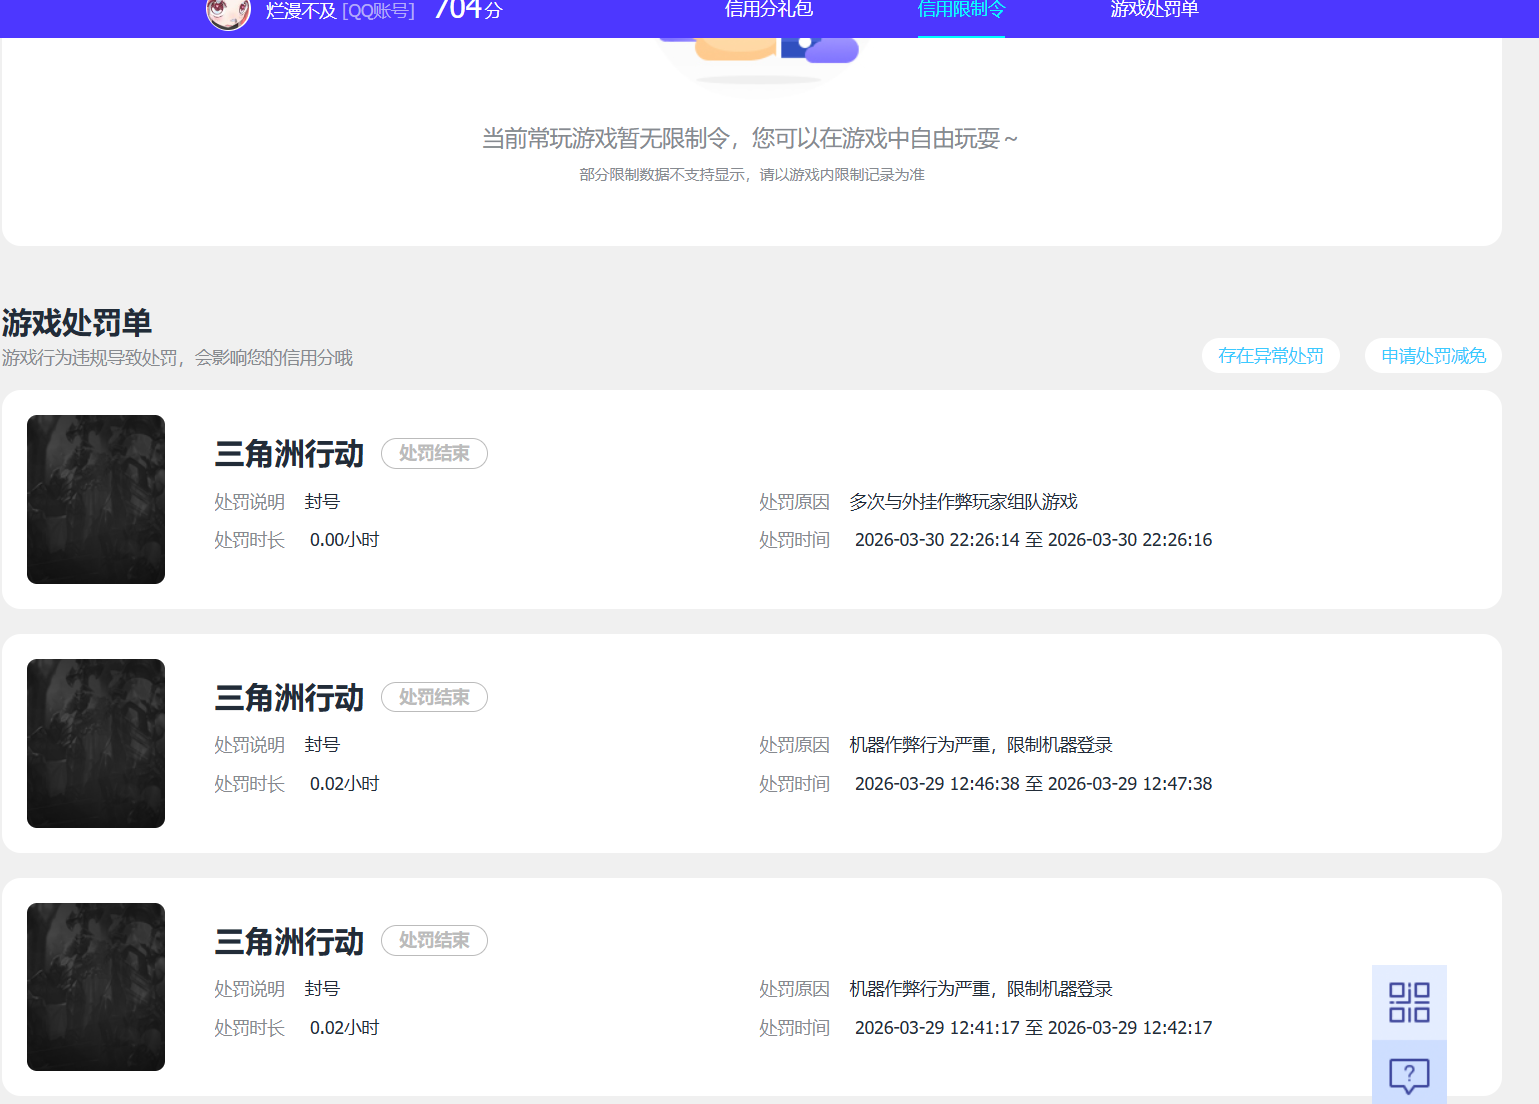Click 处罚结束 badge of 12:46:38 penalty
Screen dimensions: 1539x1104
pyautogui.click(x=434, y=697)
